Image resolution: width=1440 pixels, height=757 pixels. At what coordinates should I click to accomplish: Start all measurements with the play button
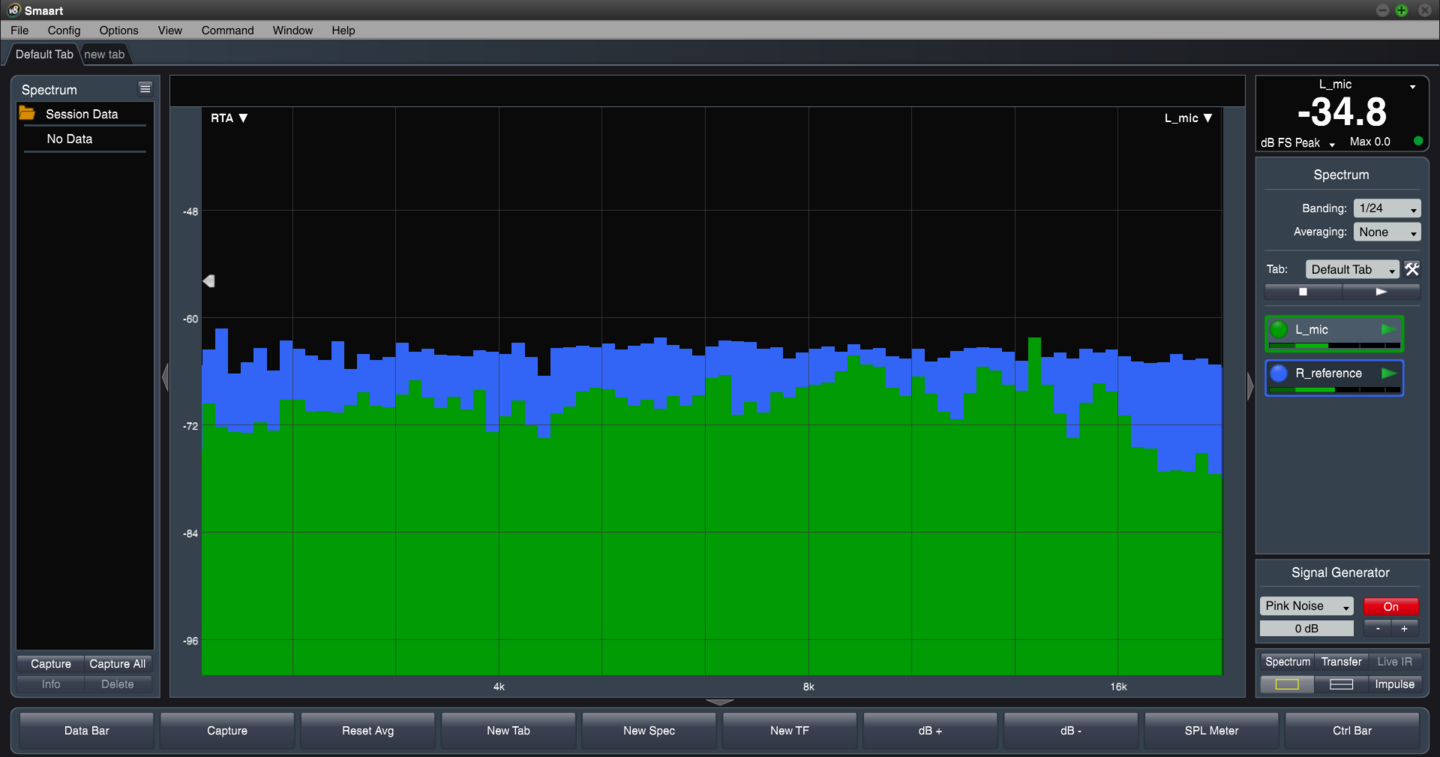1380,292
